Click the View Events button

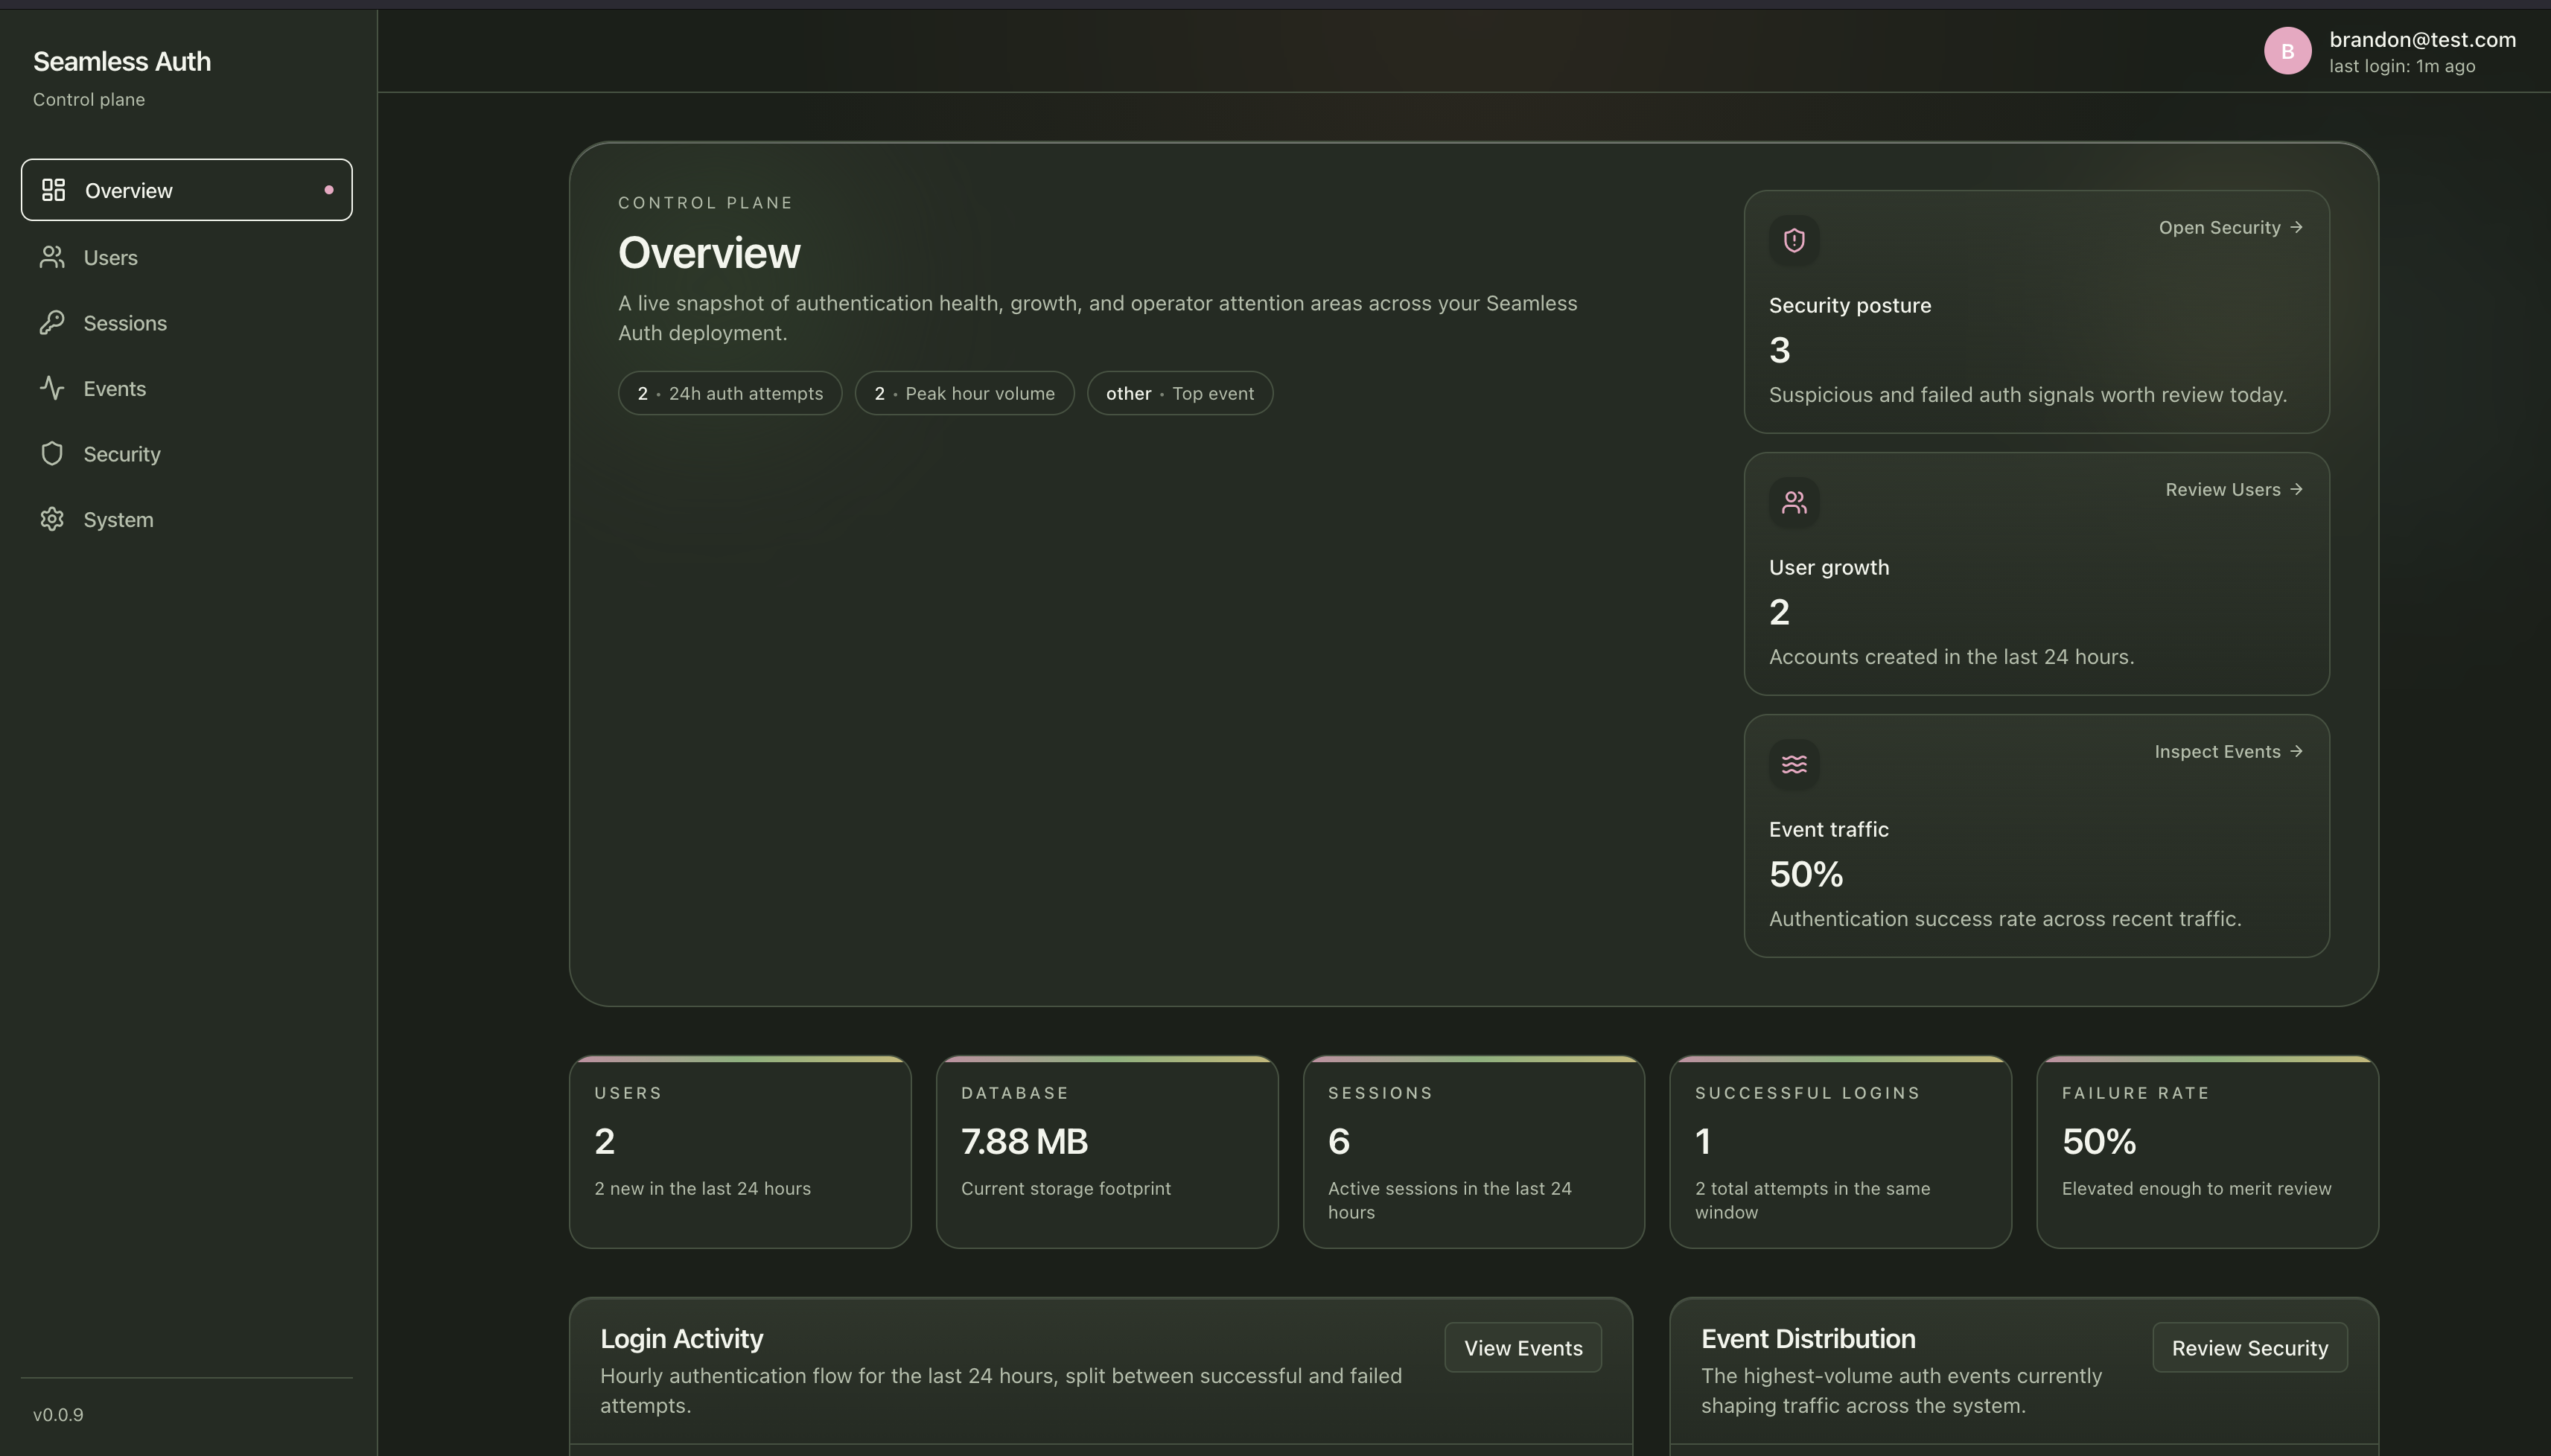(x=1523, y=1348)
